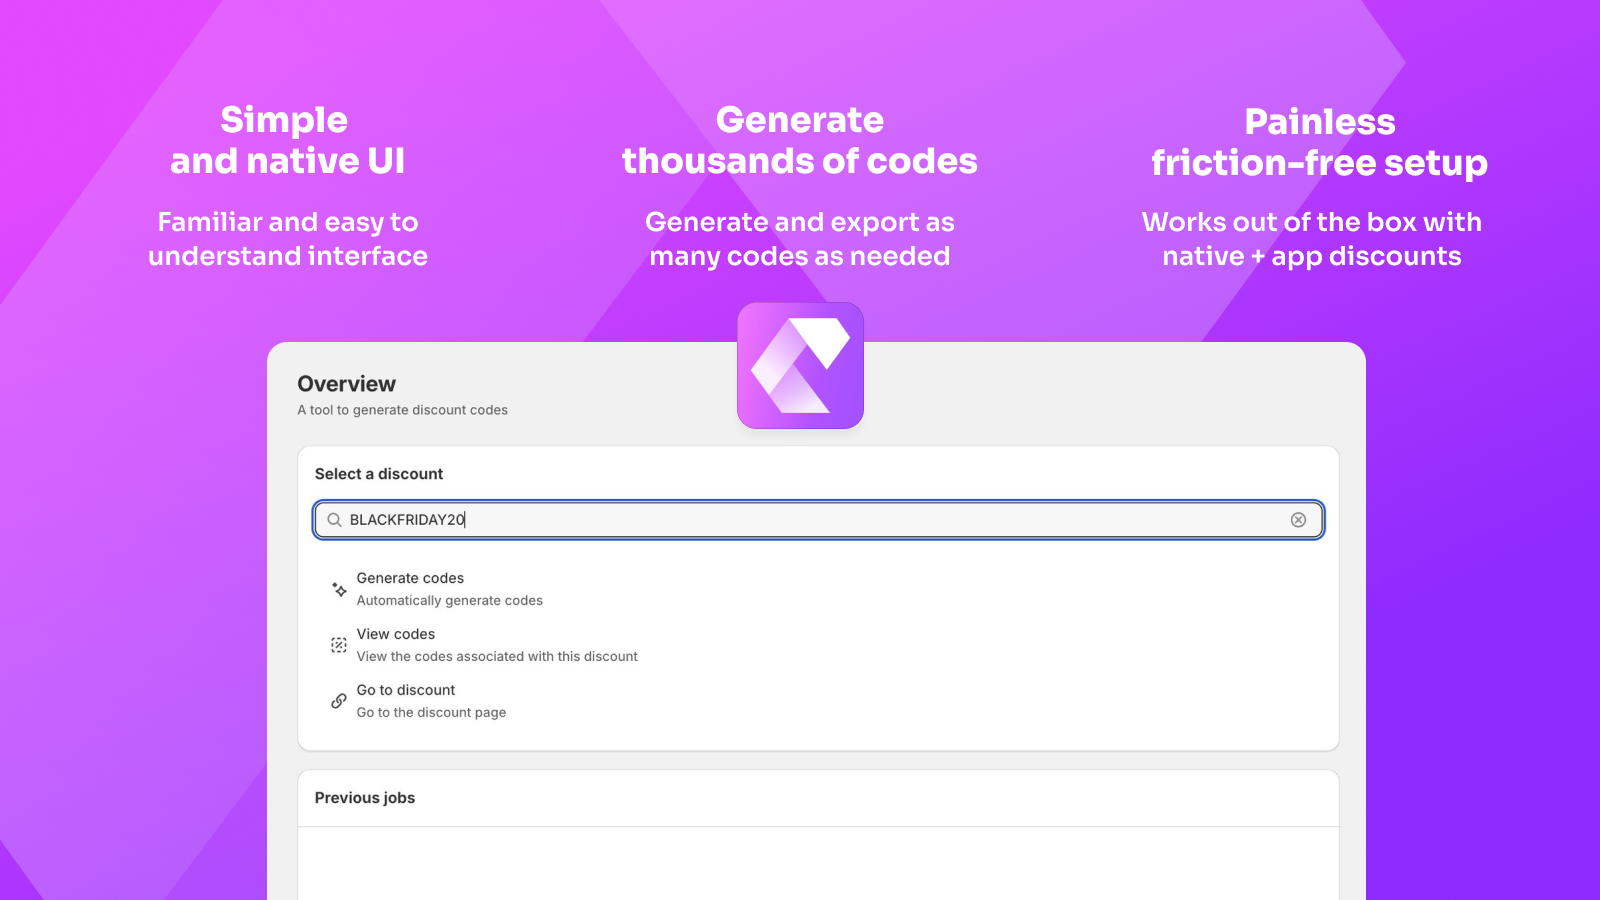Select the Generate codes action

click(410, 578)
